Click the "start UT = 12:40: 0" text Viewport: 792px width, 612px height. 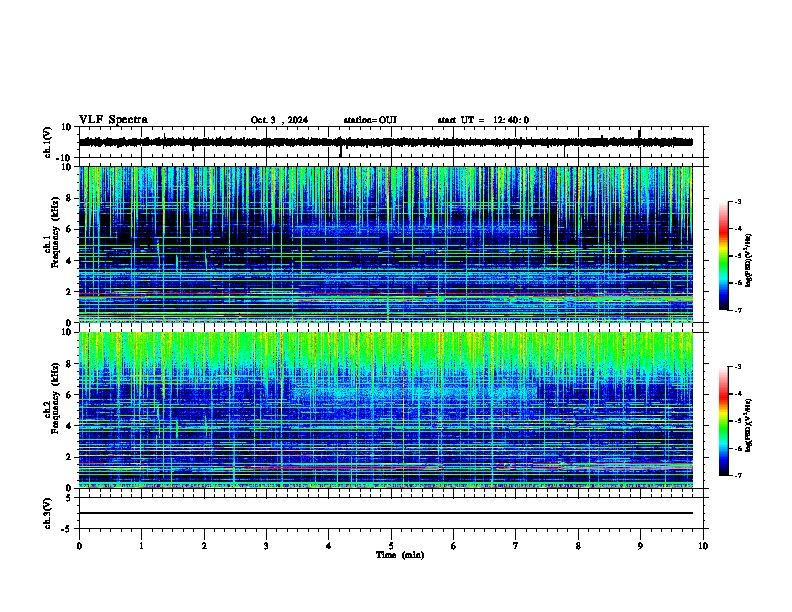click(483, 120)
